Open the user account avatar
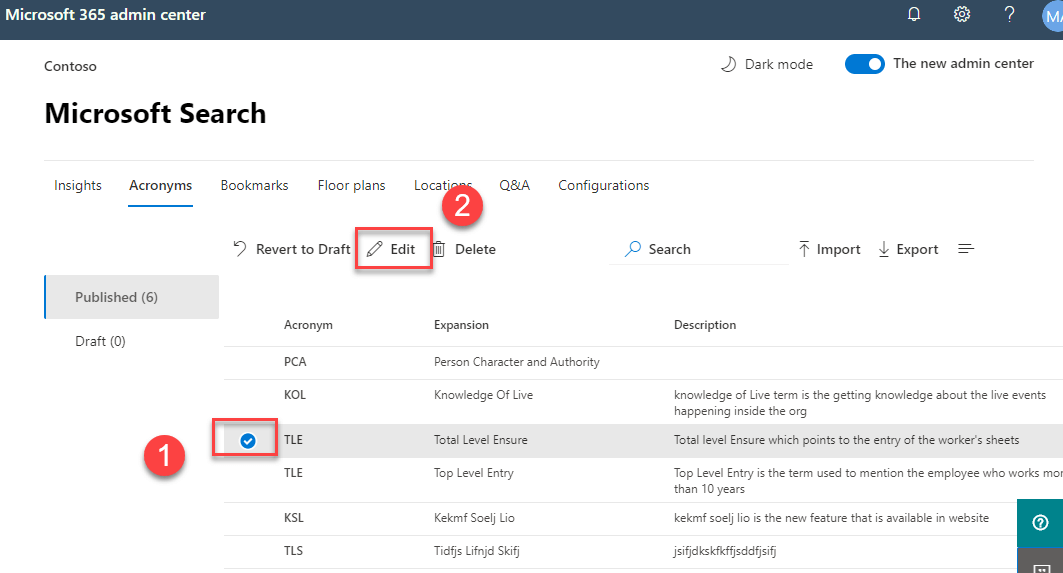The height and width of the screenshot is (573, 1063). [x=1051, y=16]
